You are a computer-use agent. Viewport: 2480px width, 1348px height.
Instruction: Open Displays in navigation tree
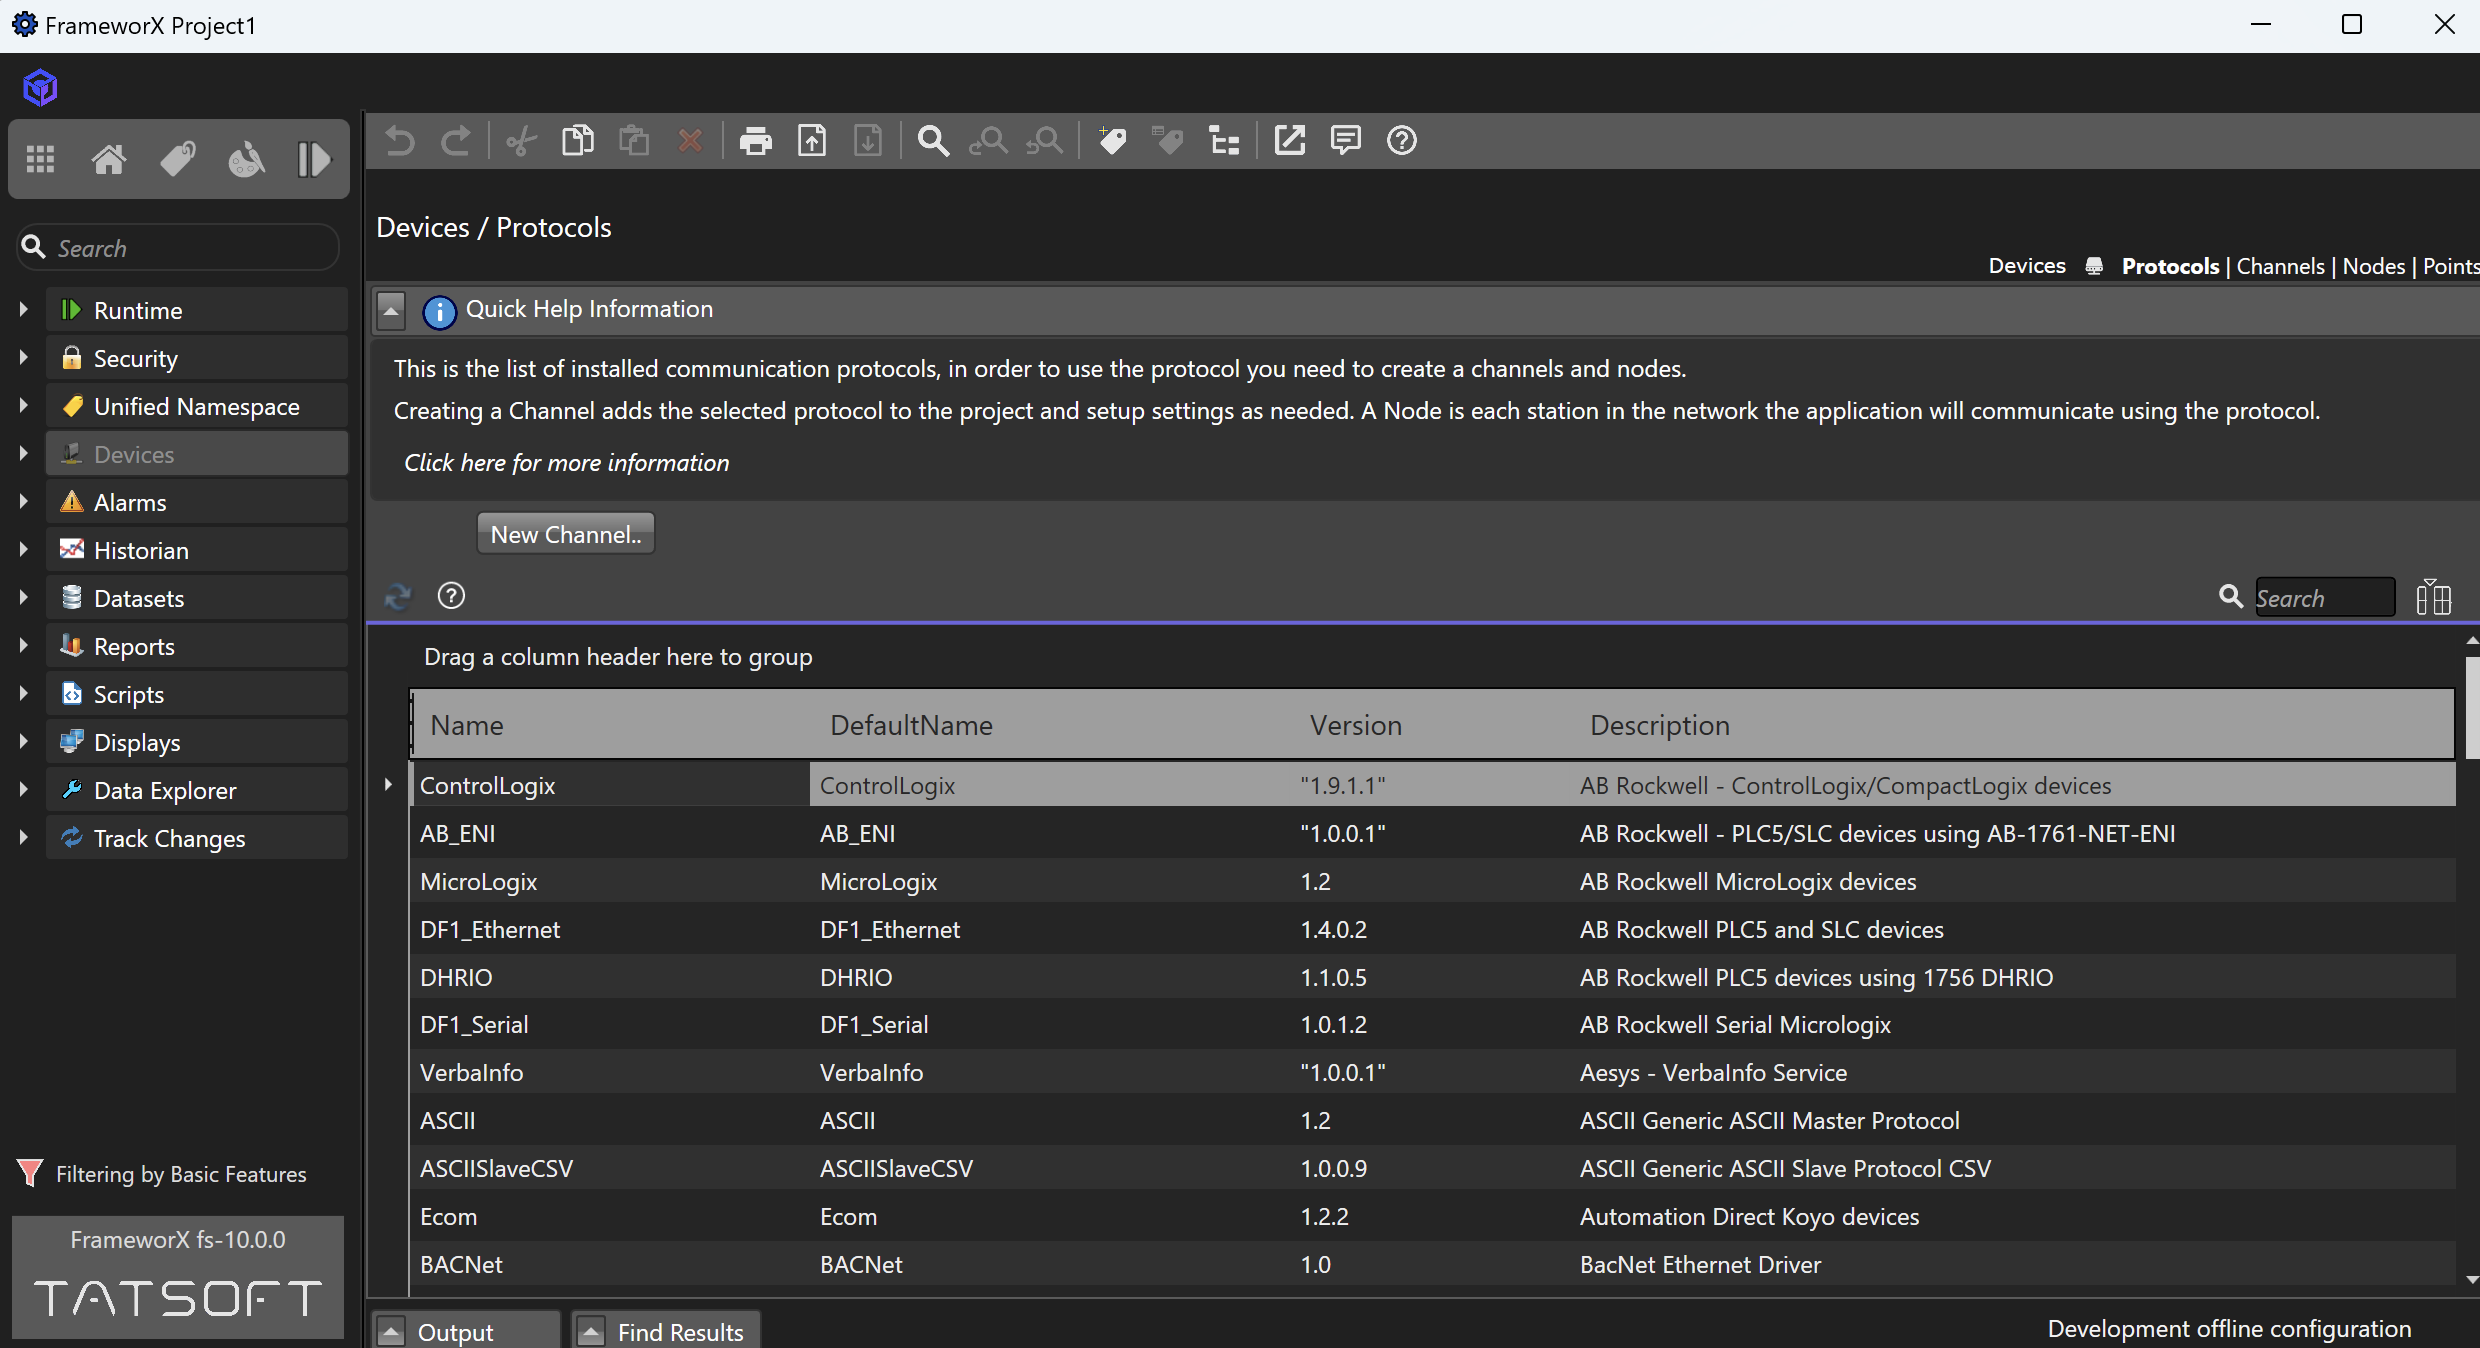(x=197, y=742)
